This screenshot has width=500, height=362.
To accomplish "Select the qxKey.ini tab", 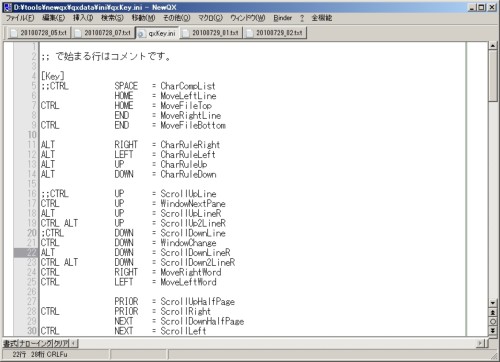I will pos(157,33).
